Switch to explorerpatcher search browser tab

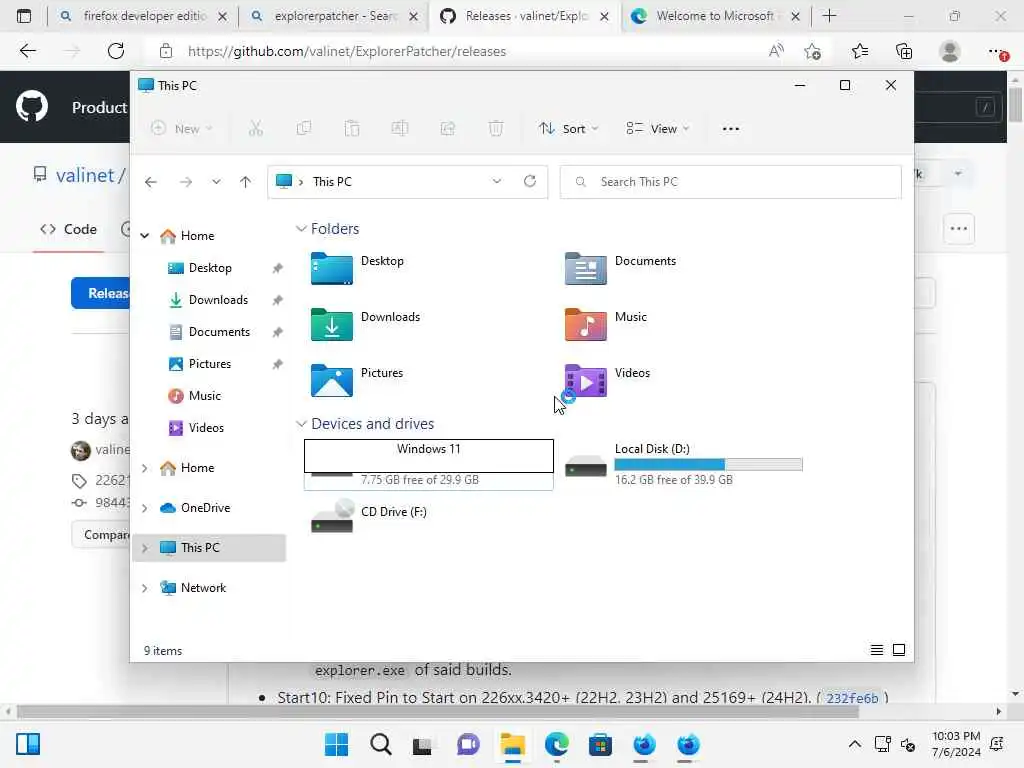(x=334, y=16)
